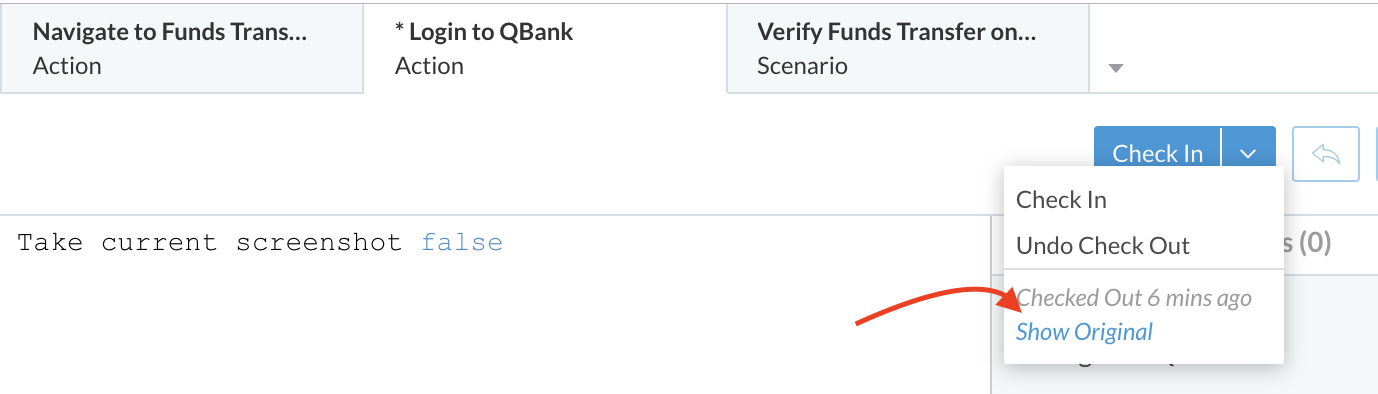Open Verify Funds Transfer on... scenario tab
The image size is (1378, 394).
point(908,47)
